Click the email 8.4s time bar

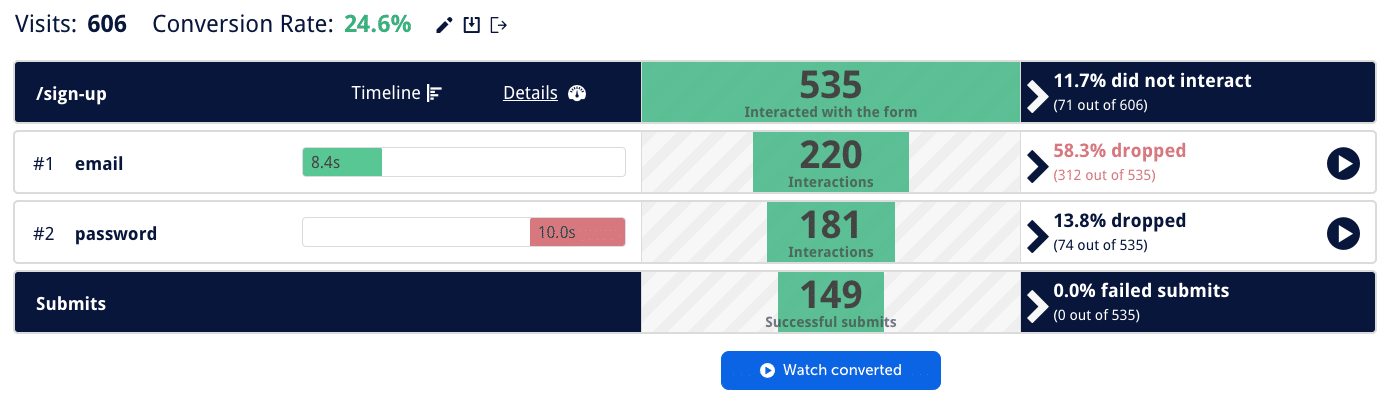tap(464, 163)
